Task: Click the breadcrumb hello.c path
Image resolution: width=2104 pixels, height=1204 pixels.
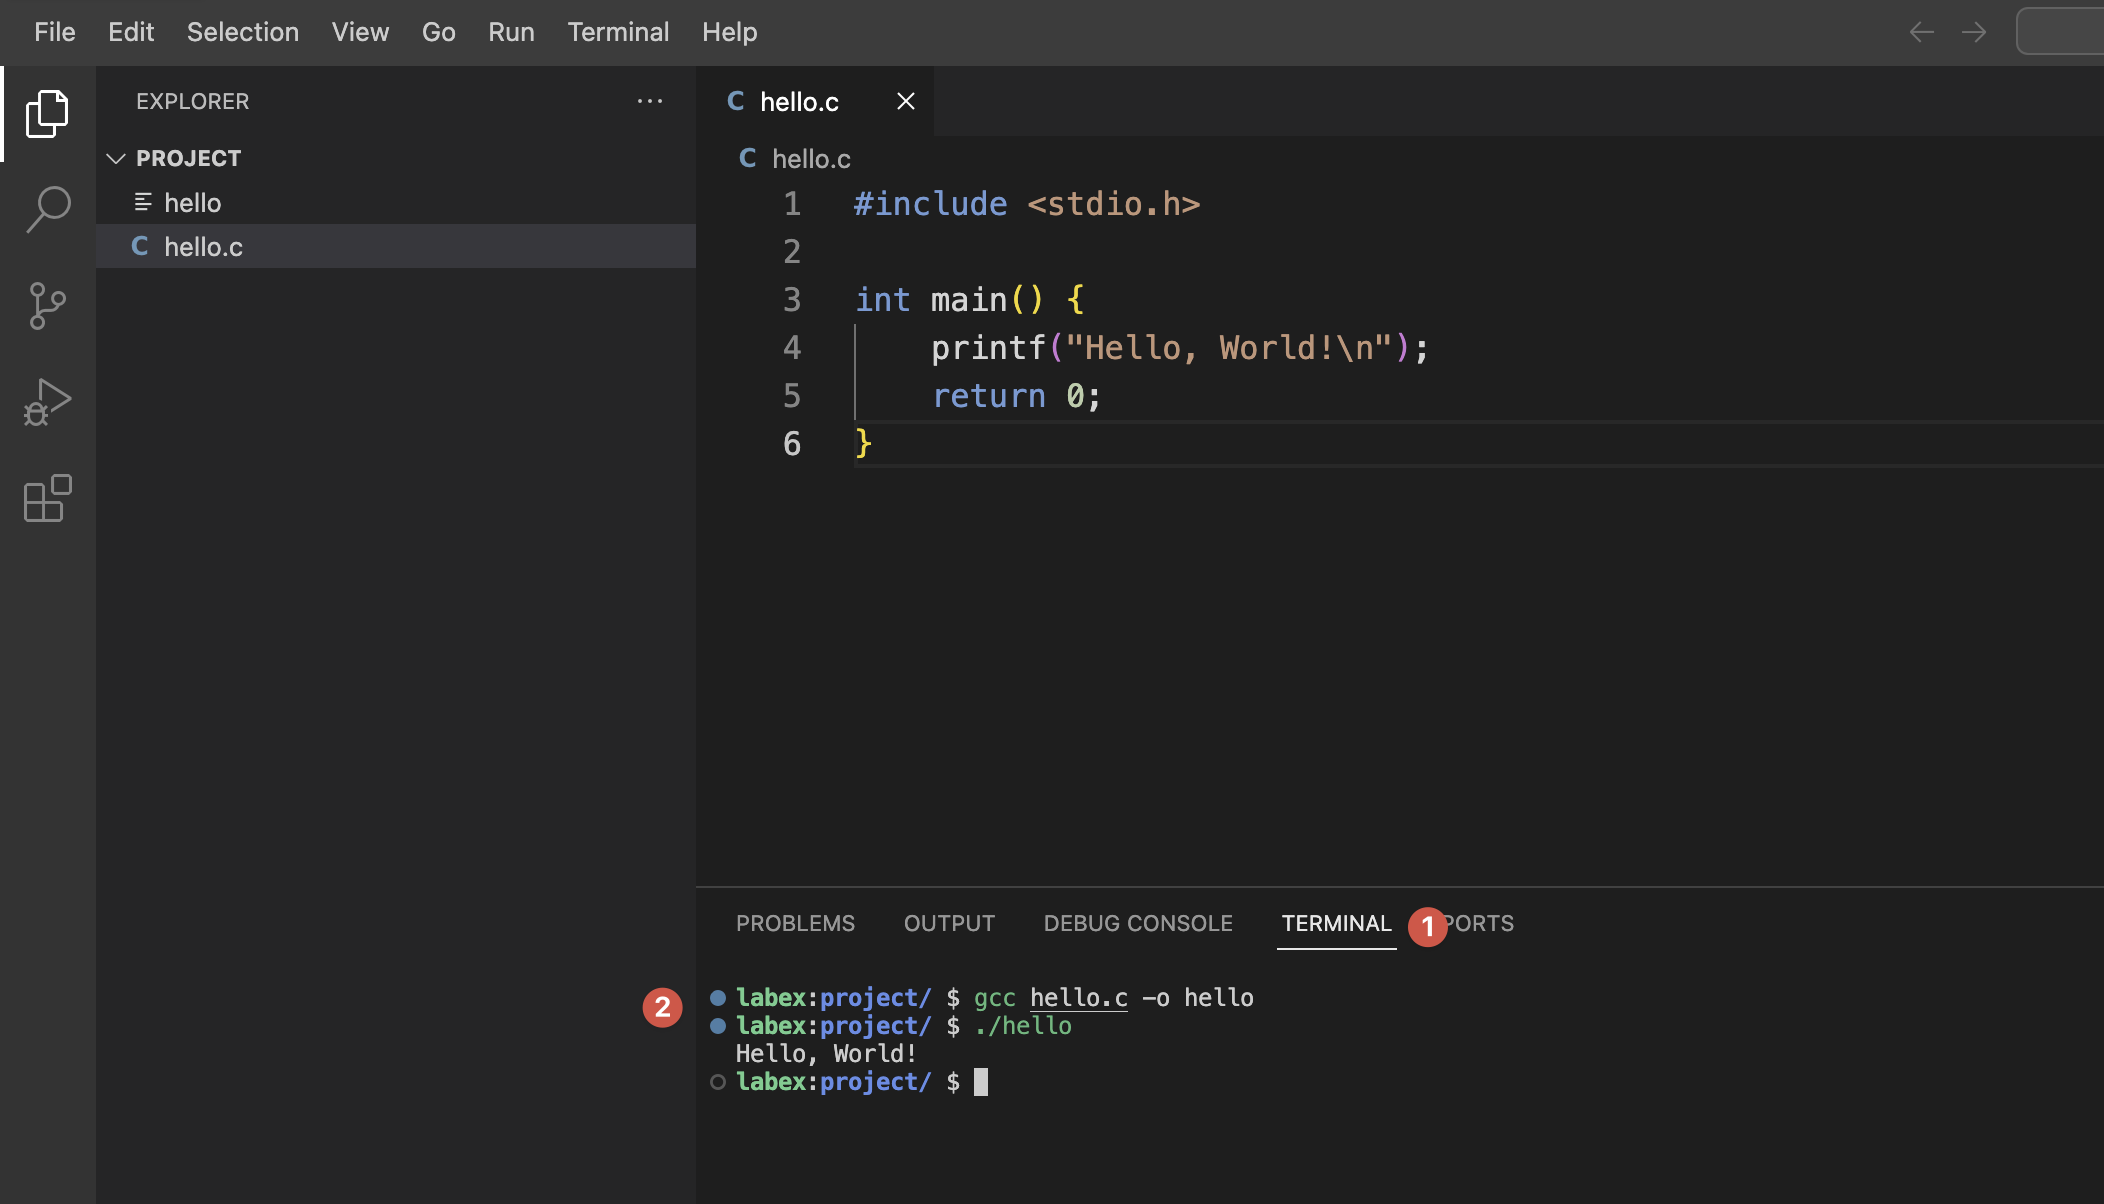Action: point(811,159)
